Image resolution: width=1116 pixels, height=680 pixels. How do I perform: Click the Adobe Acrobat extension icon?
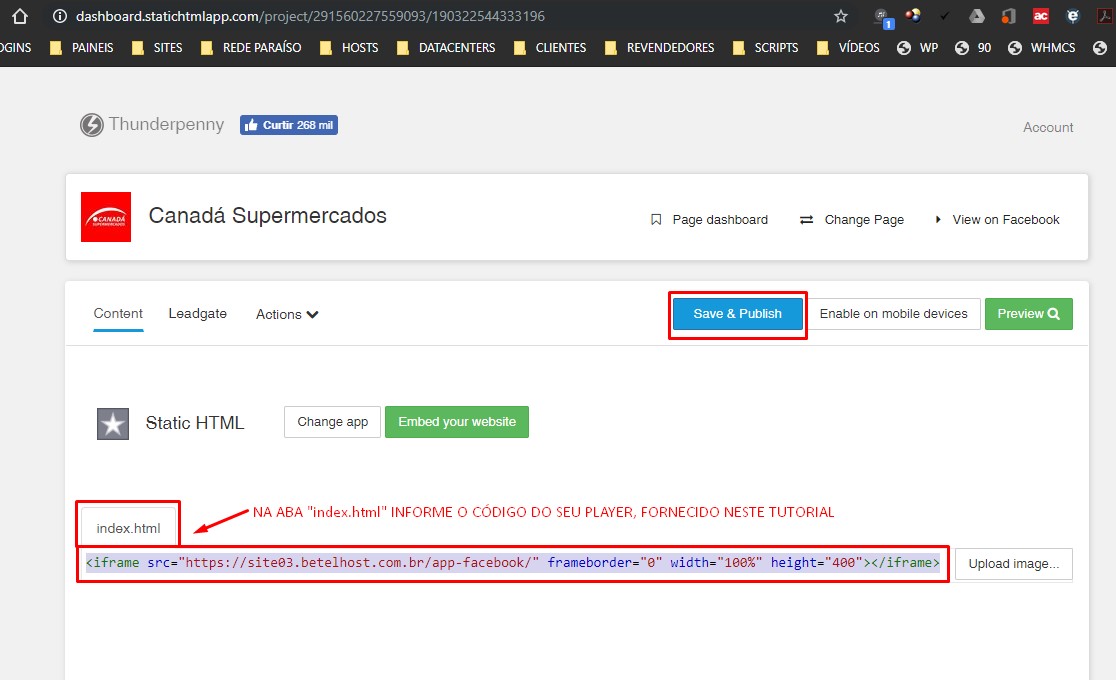[x=1106, y=16]
